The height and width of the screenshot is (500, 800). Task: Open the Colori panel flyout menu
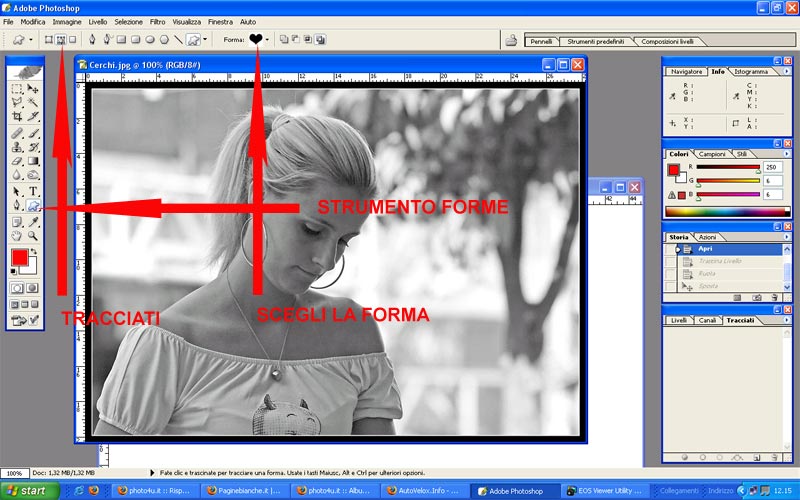(x=786, y=154)
